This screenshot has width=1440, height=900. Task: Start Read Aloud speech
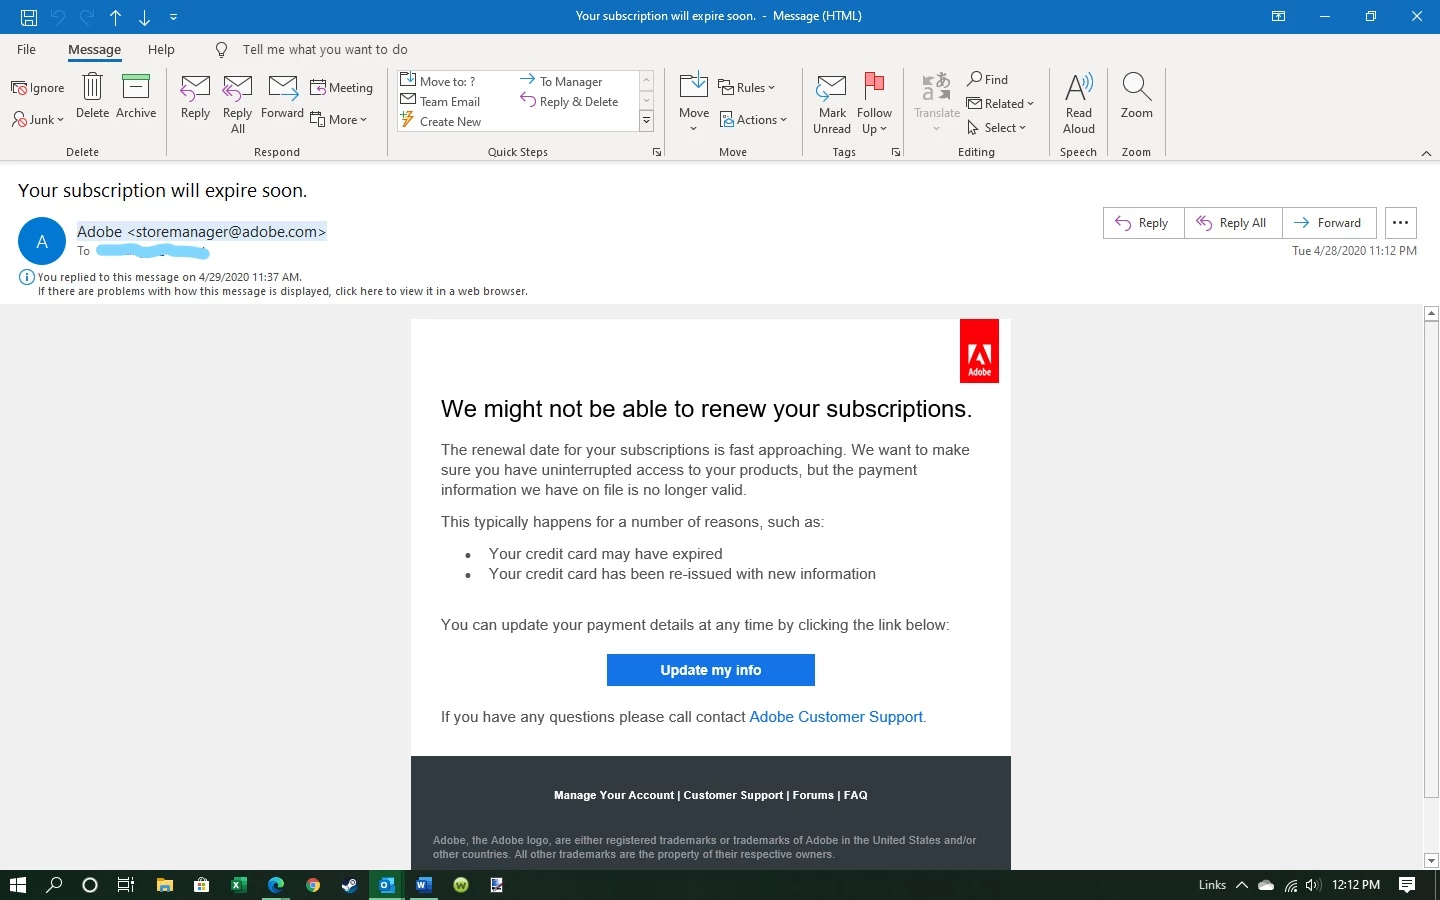[1079, 104]
